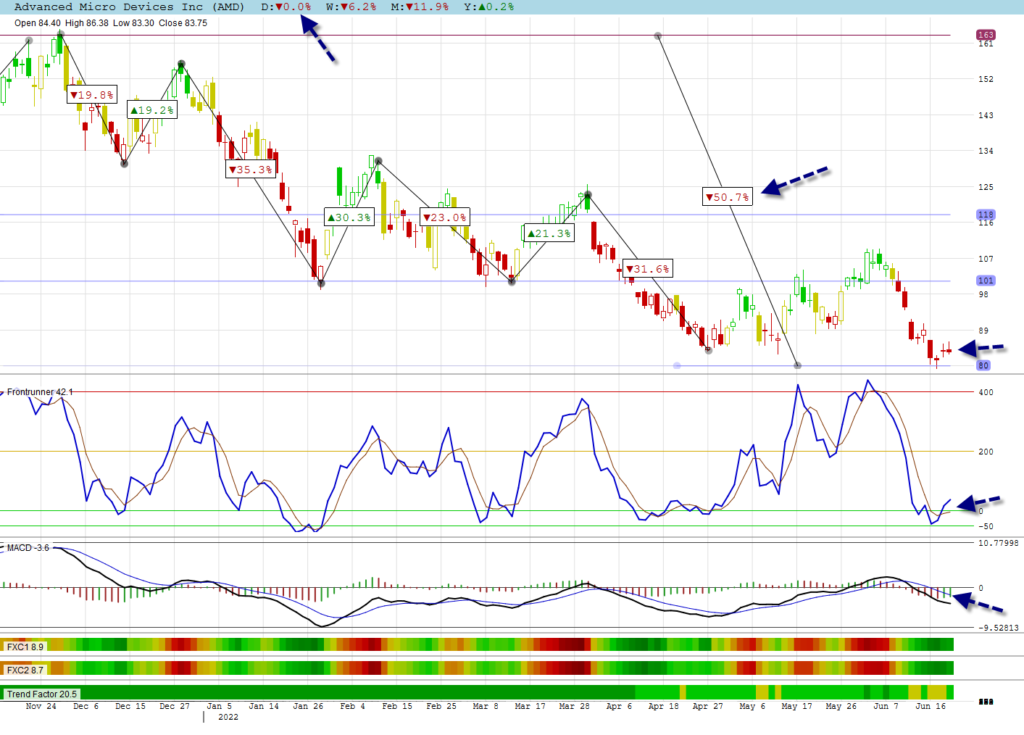Click the May 17 date label
Image resolution: width=1024 pixels, height=735 pixels.
[797, 706]
